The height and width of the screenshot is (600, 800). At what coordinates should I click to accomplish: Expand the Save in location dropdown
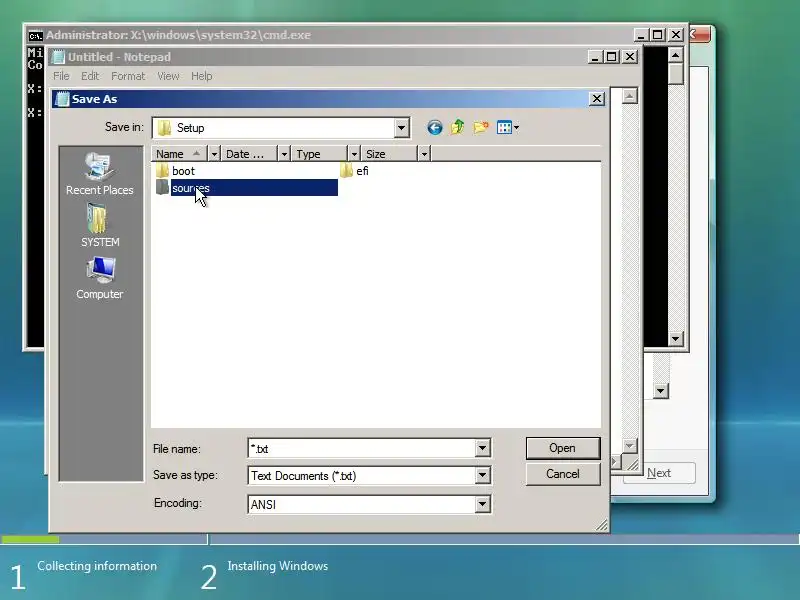point(402,128)
